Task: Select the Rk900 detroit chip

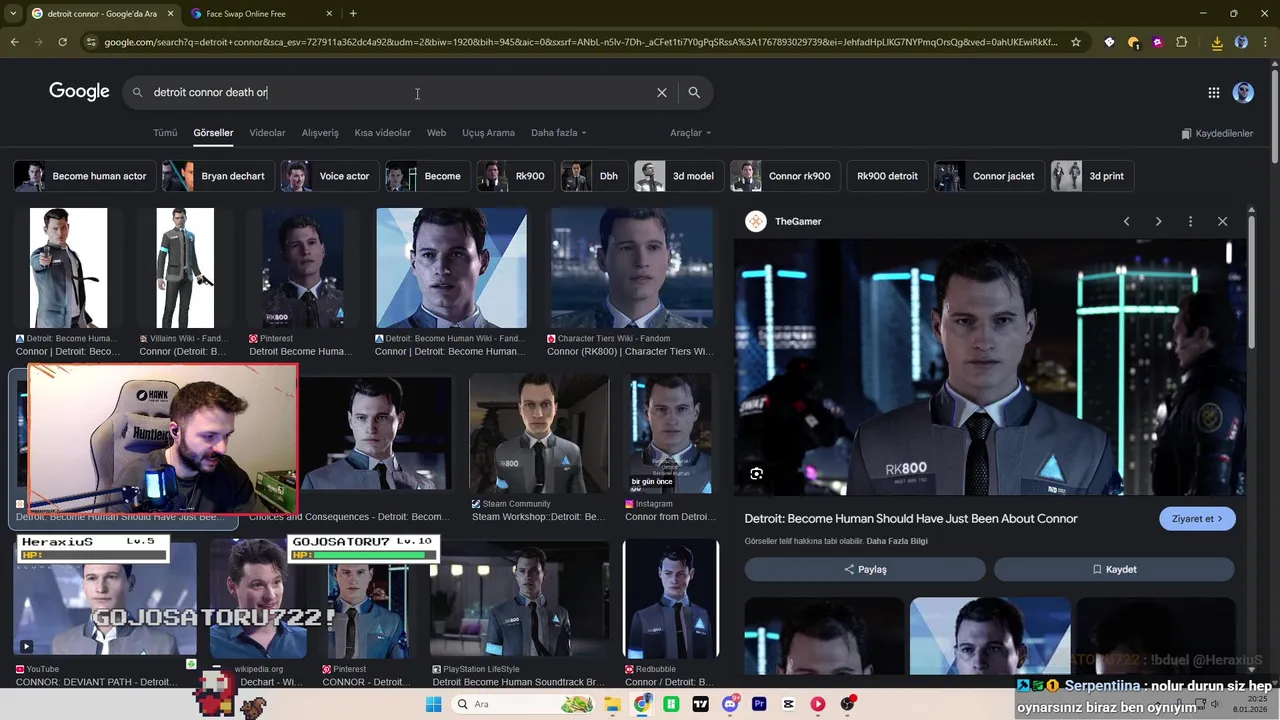Action: (x=887, y=176)
